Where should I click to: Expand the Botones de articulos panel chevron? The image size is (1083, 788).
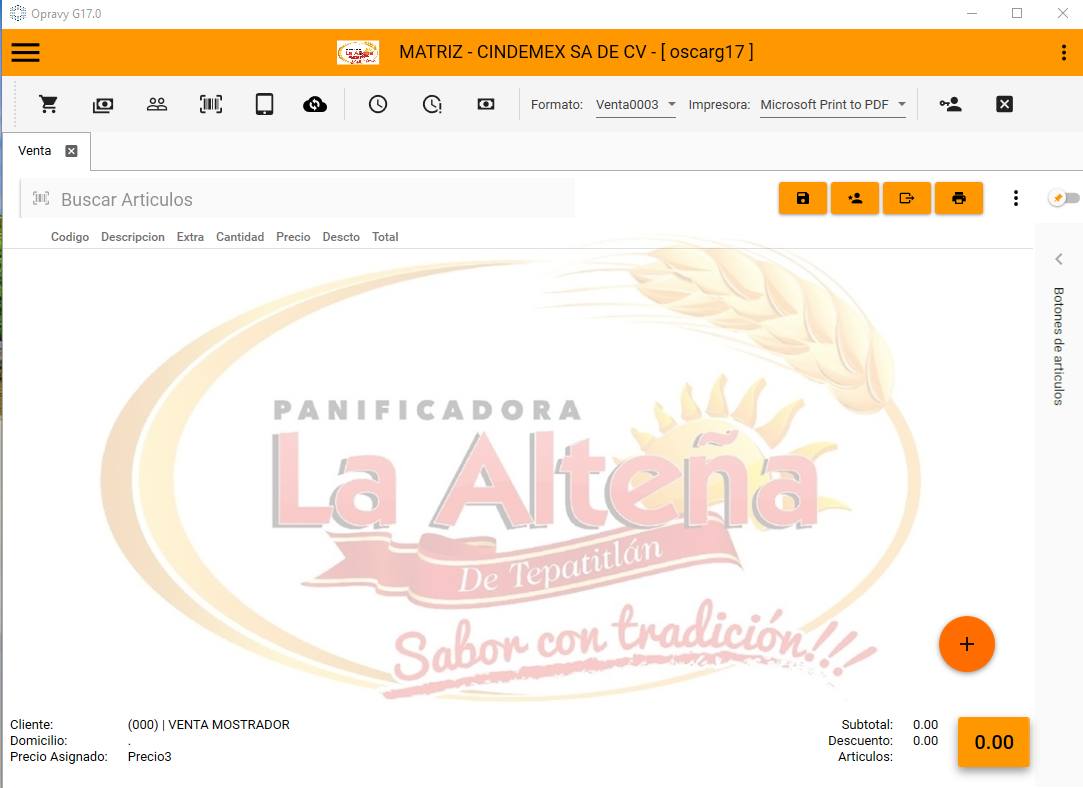pyautogui.click(x=1059, y=259)
